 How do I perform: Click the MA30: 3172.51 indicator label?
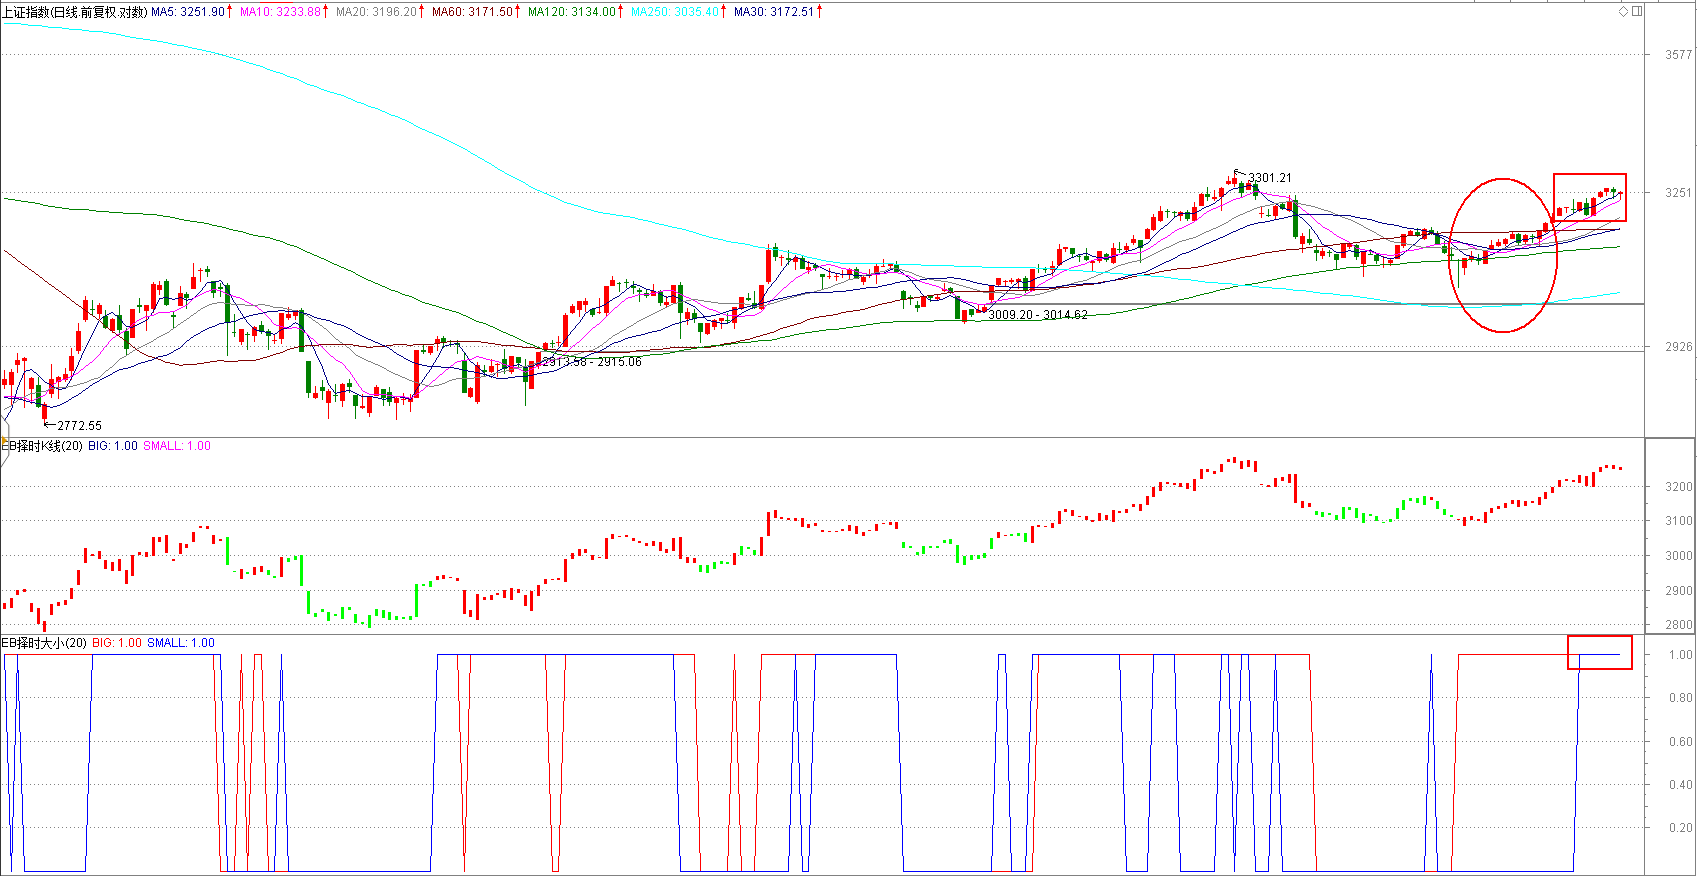click(x=774, y=12)
